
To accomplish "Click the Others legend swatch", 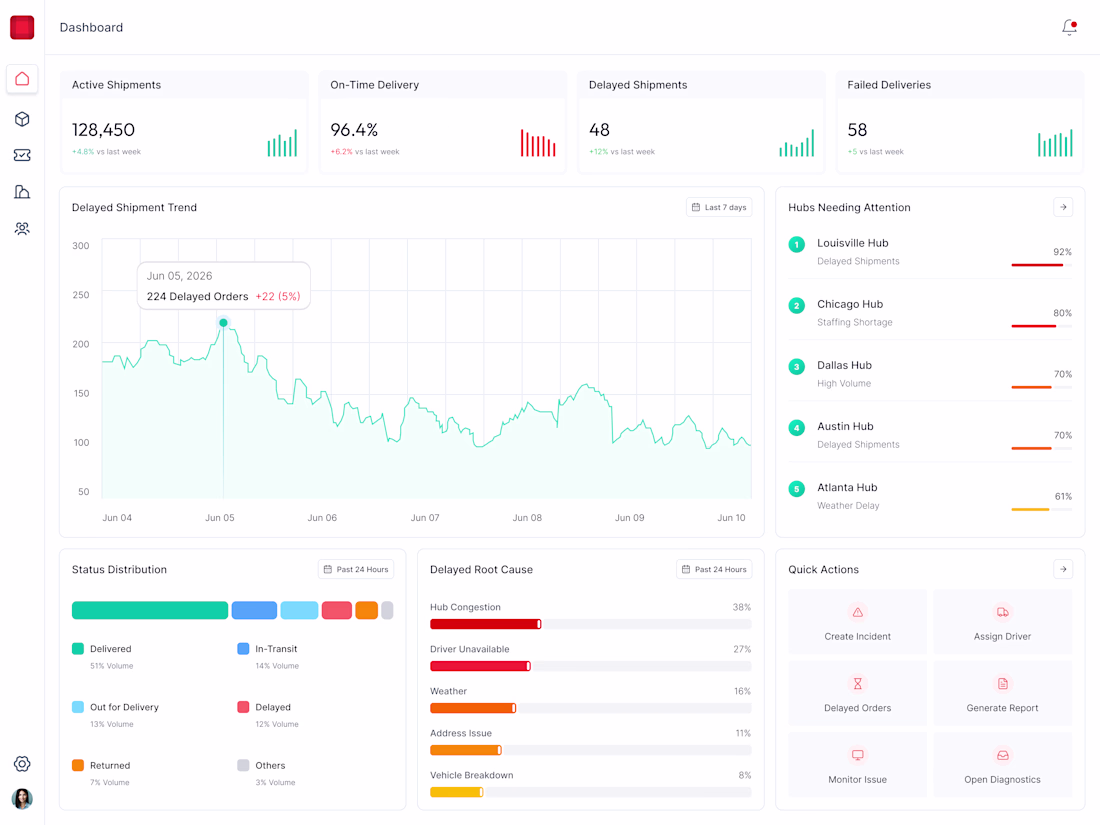I will (x=243, y=765).
